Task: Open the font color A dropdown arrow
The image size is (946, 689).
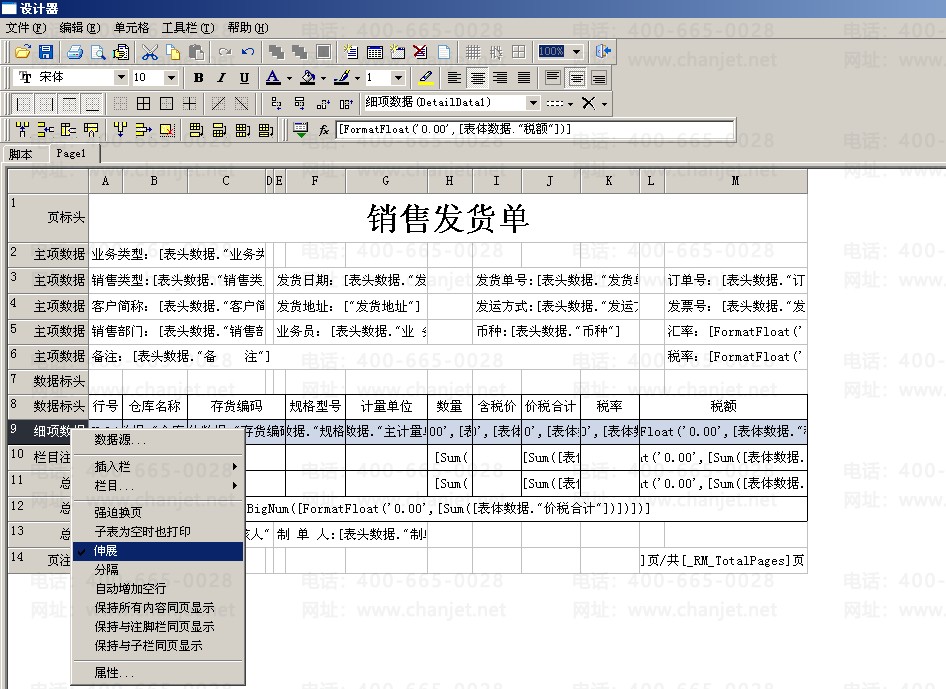Action: pos(289,78)
